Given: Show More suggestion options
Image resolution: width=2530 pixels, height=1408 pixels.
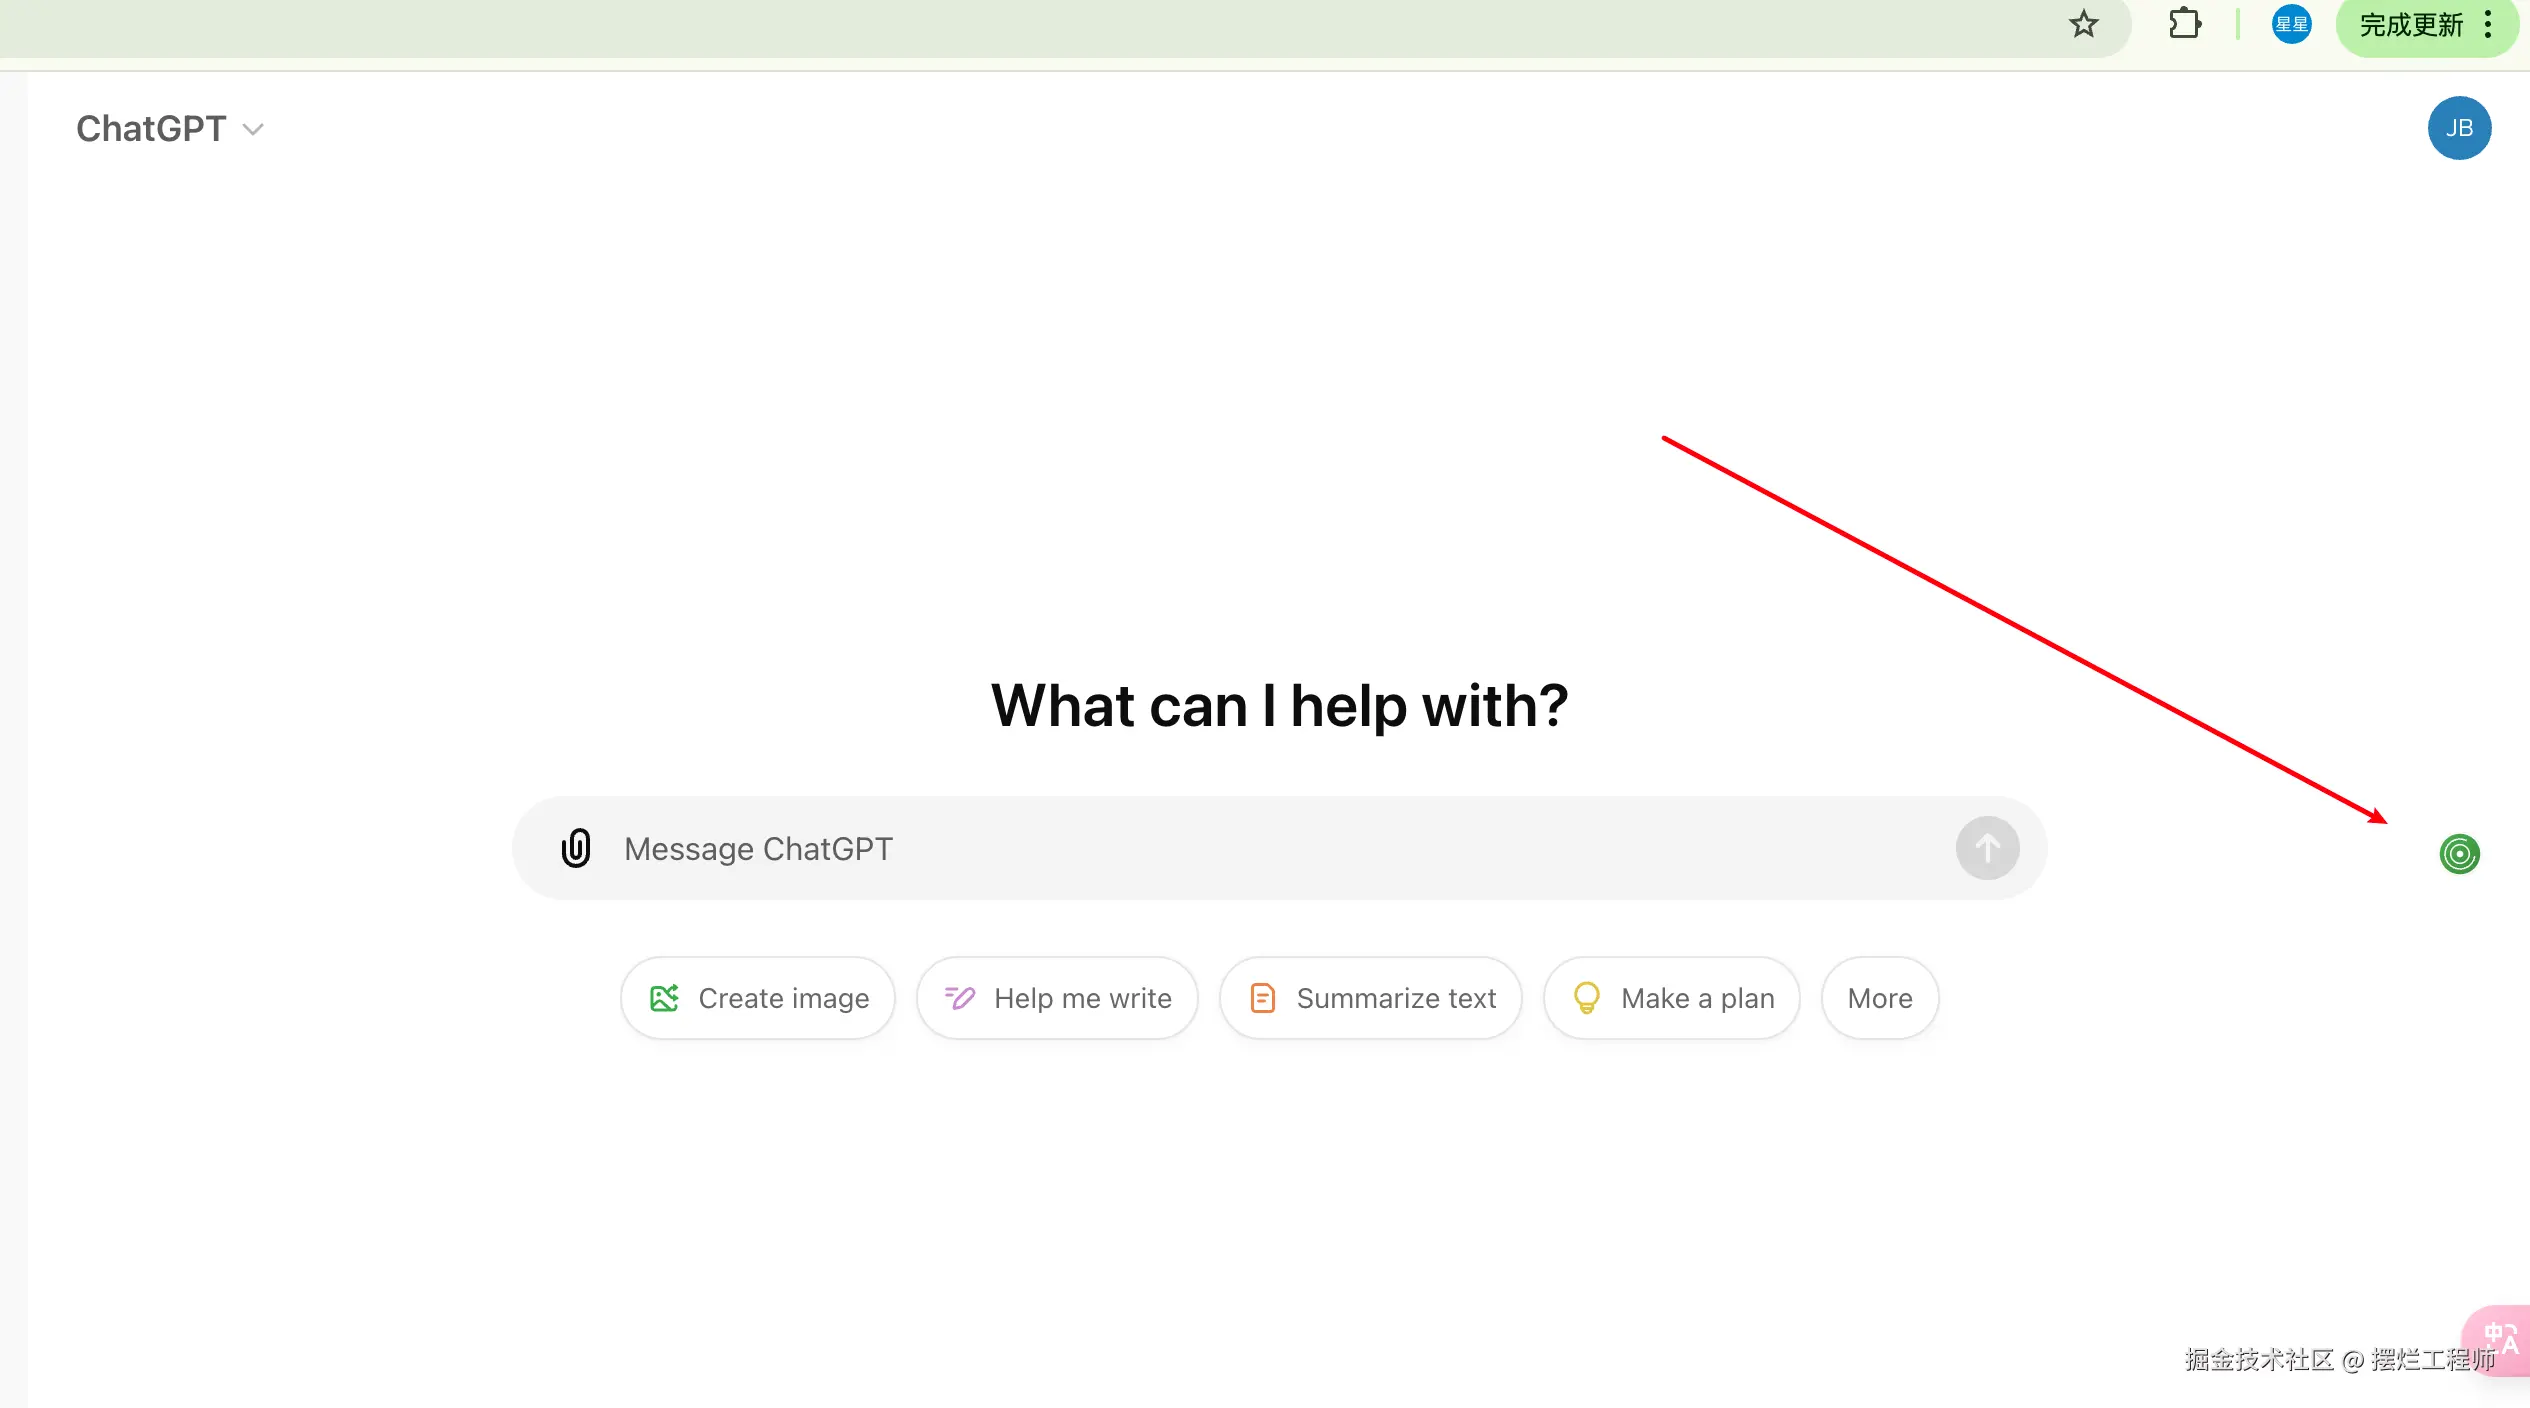Looking at the screenshot, I should click(1879, 998).
